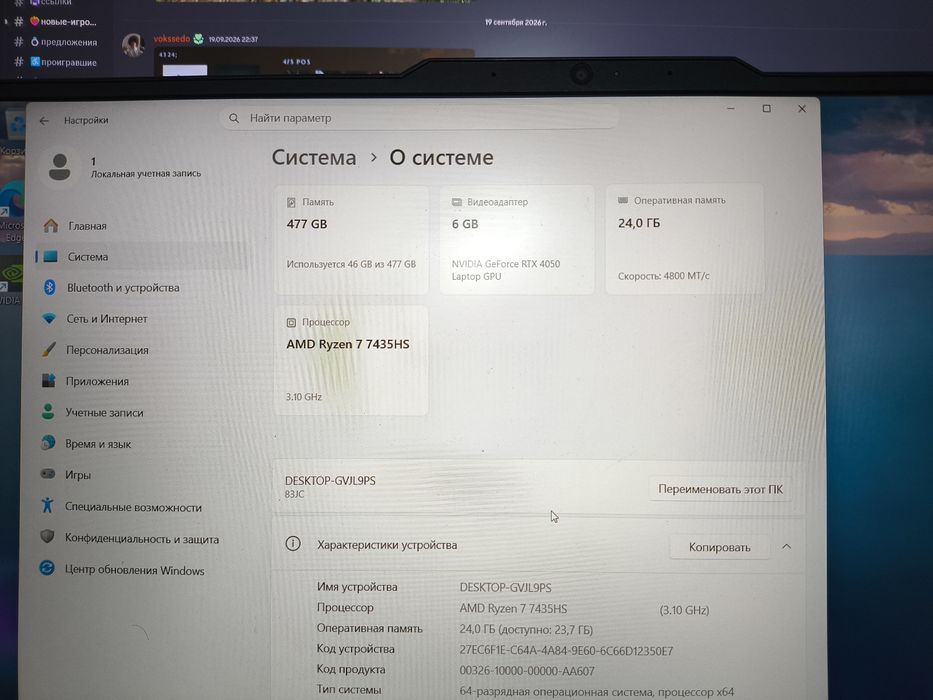This screenshot has height=700, width=933.
Task: Click the Тип системы value text
Action: pos(597,692)
